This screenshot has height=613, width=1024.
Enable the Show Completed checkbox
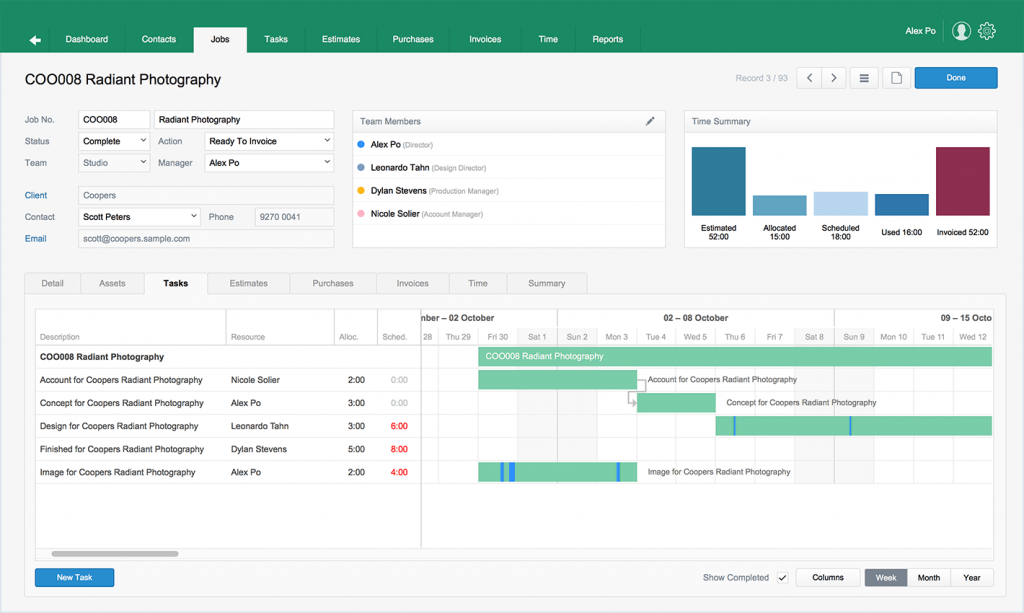pyautogui.click(x=782, y=577)
